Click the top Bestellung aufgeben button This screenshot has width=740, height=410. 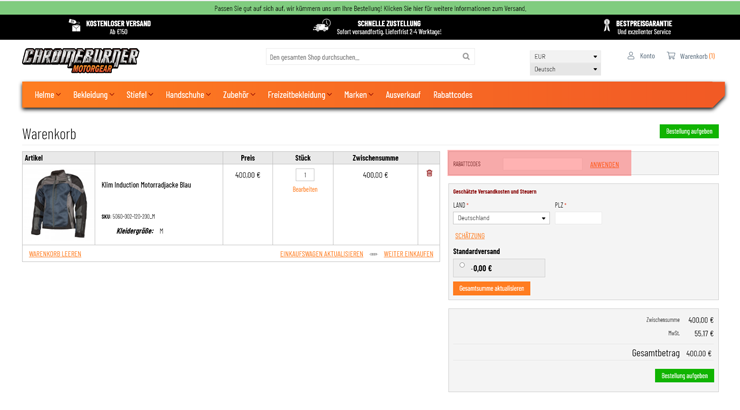tap(689, 131)
